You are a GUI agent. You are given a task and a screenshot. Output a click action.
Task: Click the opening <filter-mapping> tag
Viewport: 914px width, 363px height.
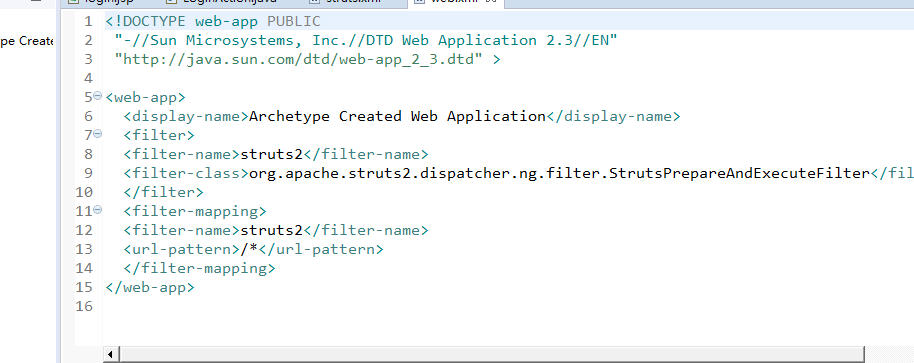(195, 211)
